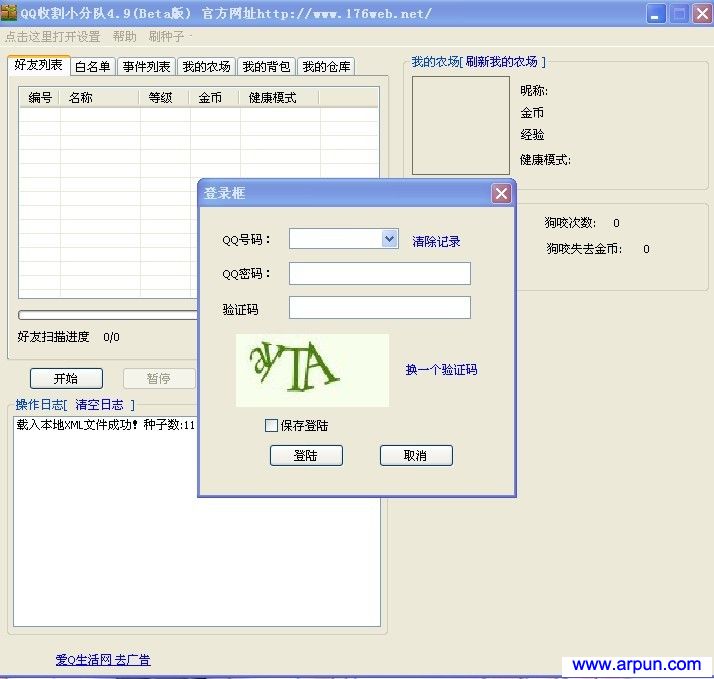Click the 暂停 pause button
Viewport: 714px width, 679px height.
pyautogui.click(x=159, y=378)
